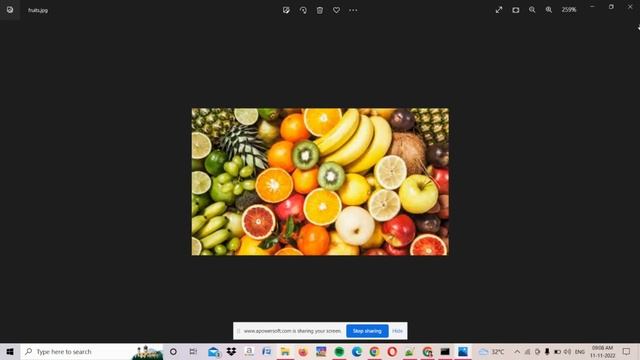640x360 pixels.
Task: Click the 259% zoom percentage
Action: 569,10
